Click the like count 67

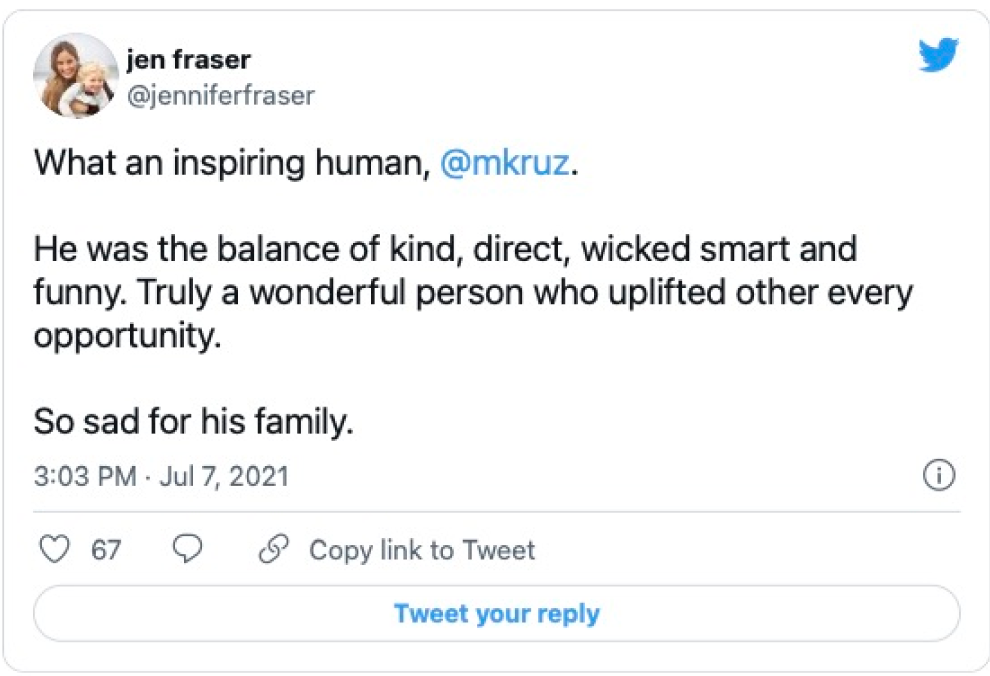pos(106,550)
